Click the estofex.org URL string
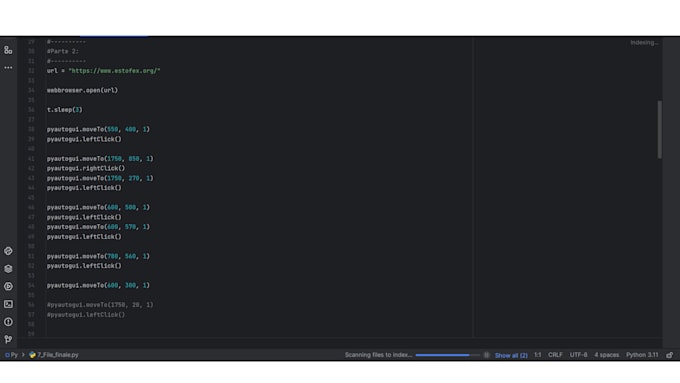The height and width of the screenshot is (383, 680). click(x=114, y=71)
